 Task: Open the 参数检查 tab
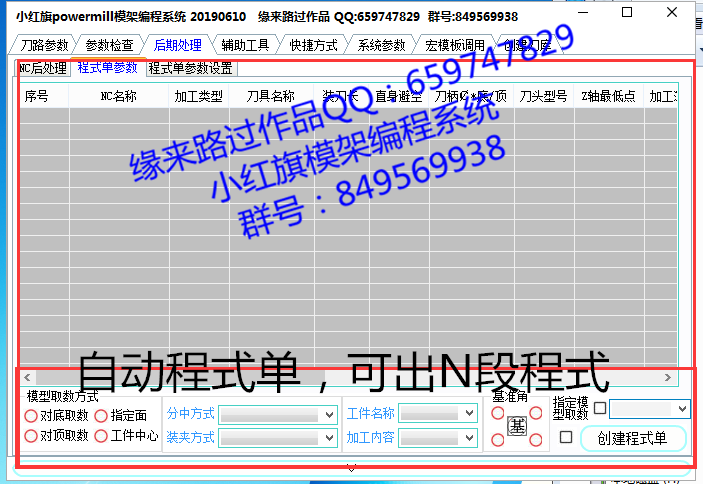tap(109, 45)
